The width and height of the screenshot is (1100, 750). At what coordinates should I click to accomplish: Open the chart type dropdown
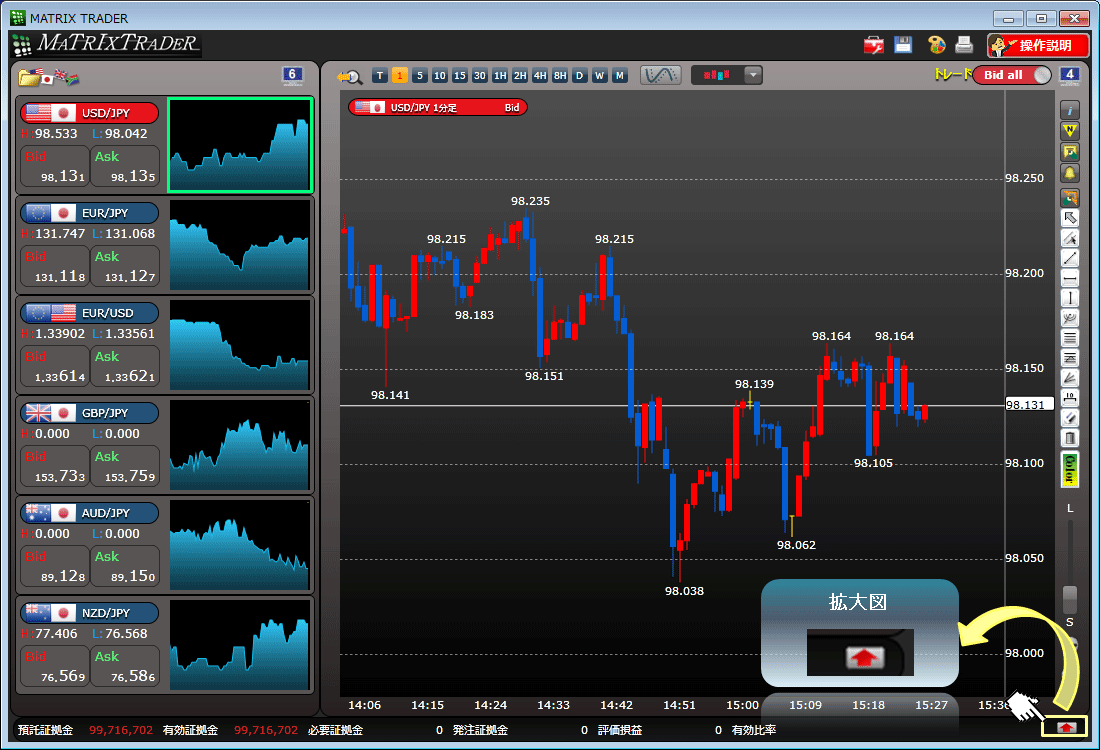click(753, 75)
